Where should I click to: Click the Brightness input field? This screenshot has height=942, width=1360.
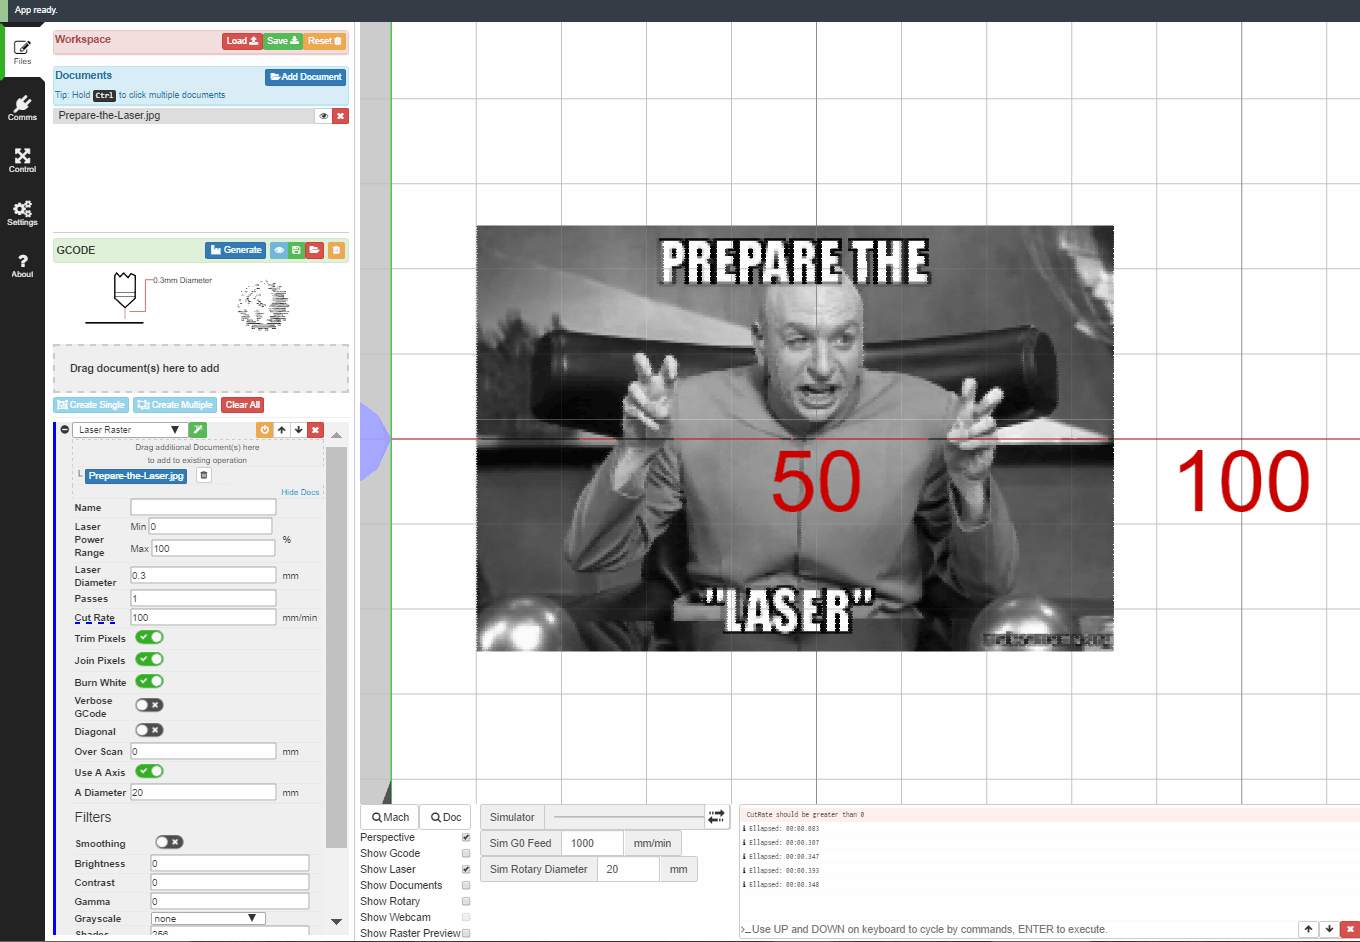[229, 863]
